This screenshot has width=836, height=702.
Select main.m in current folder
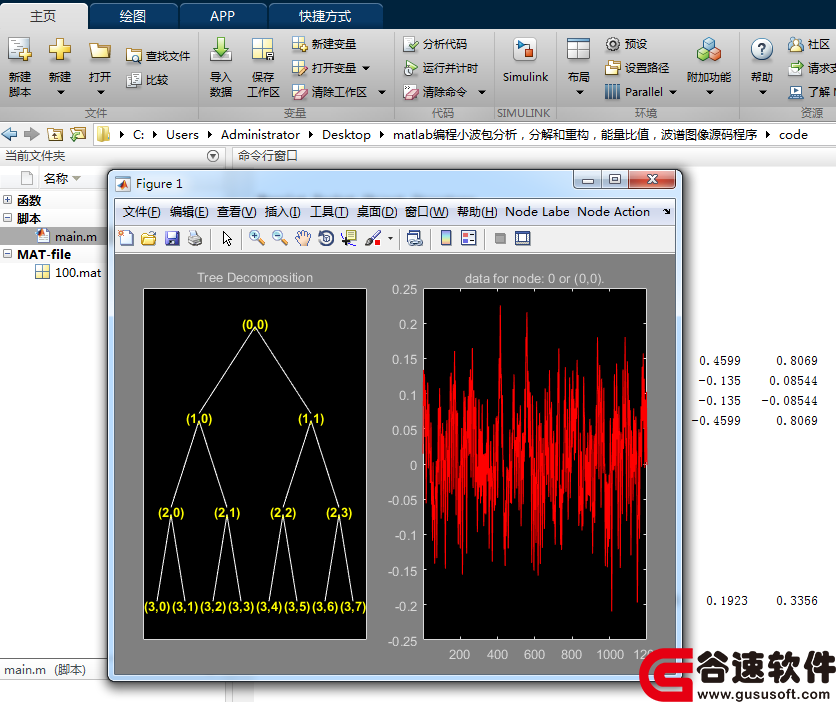pyautogui.click(x=76, y=236)
